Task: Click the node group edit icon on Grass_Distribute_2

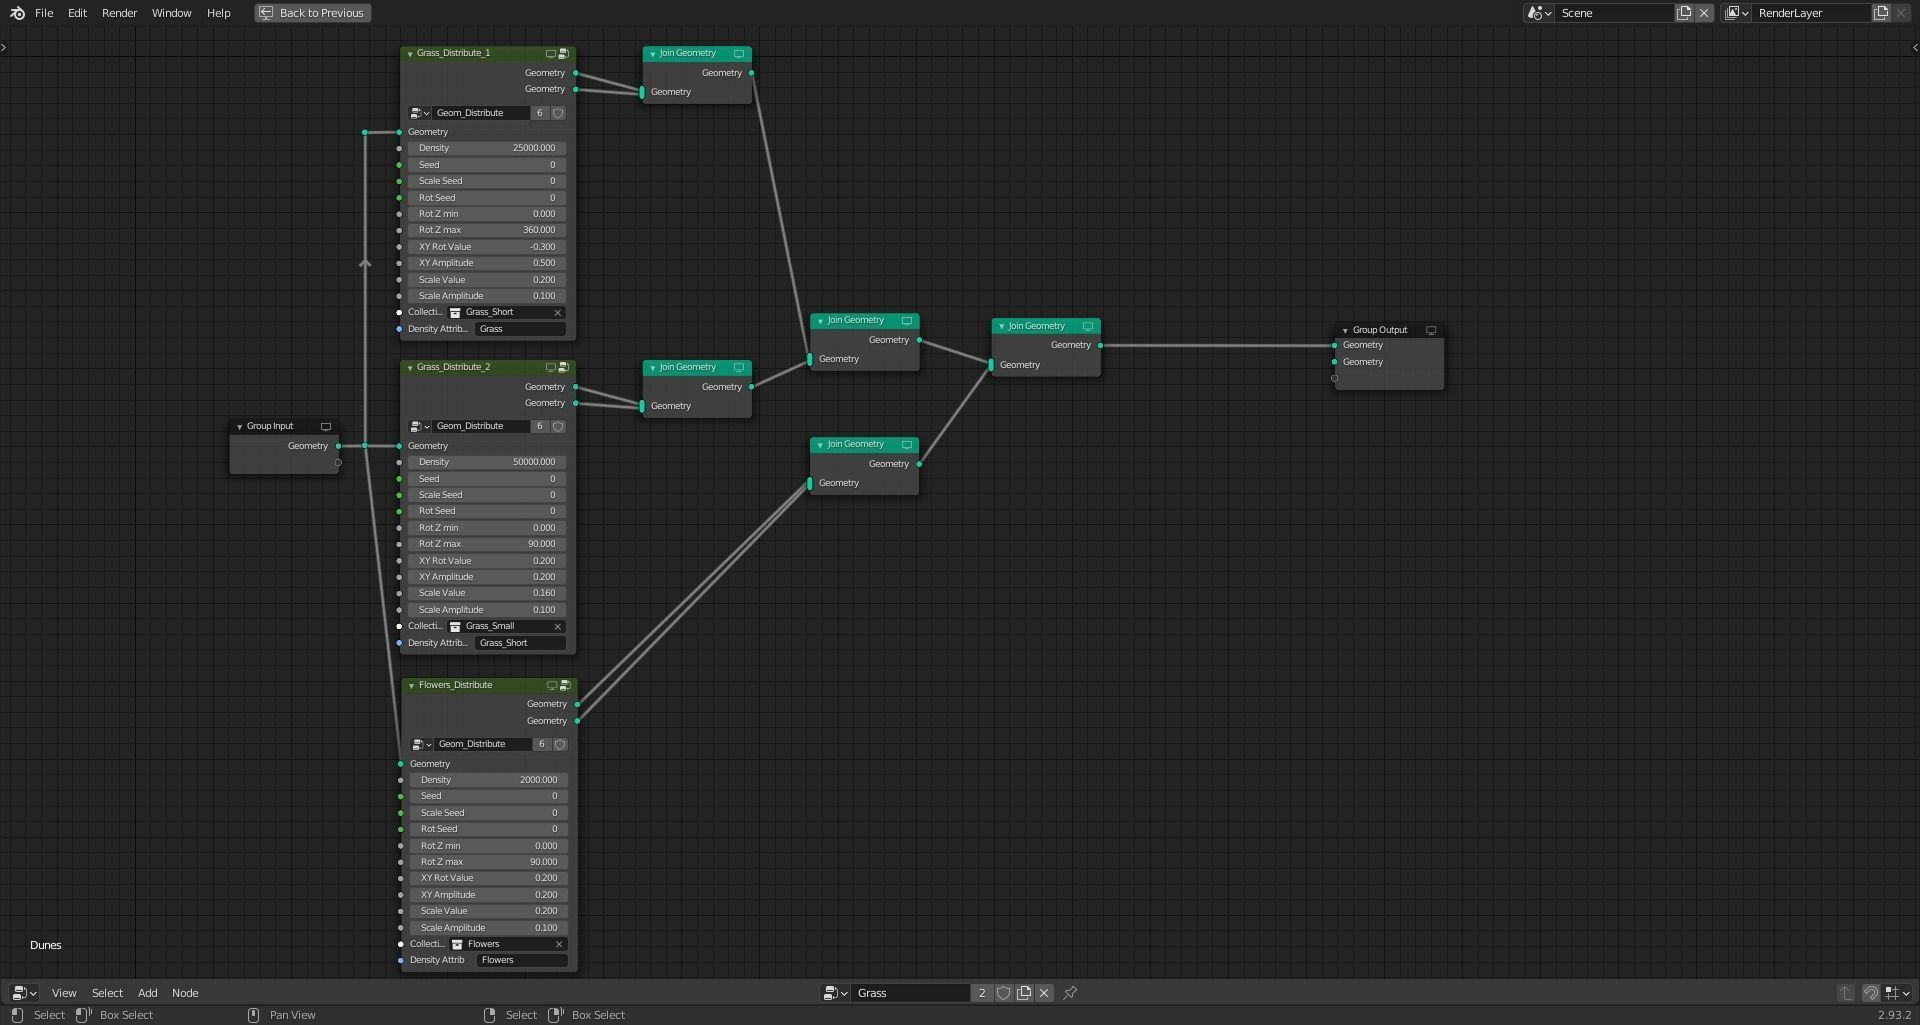Action: point(563,367)
